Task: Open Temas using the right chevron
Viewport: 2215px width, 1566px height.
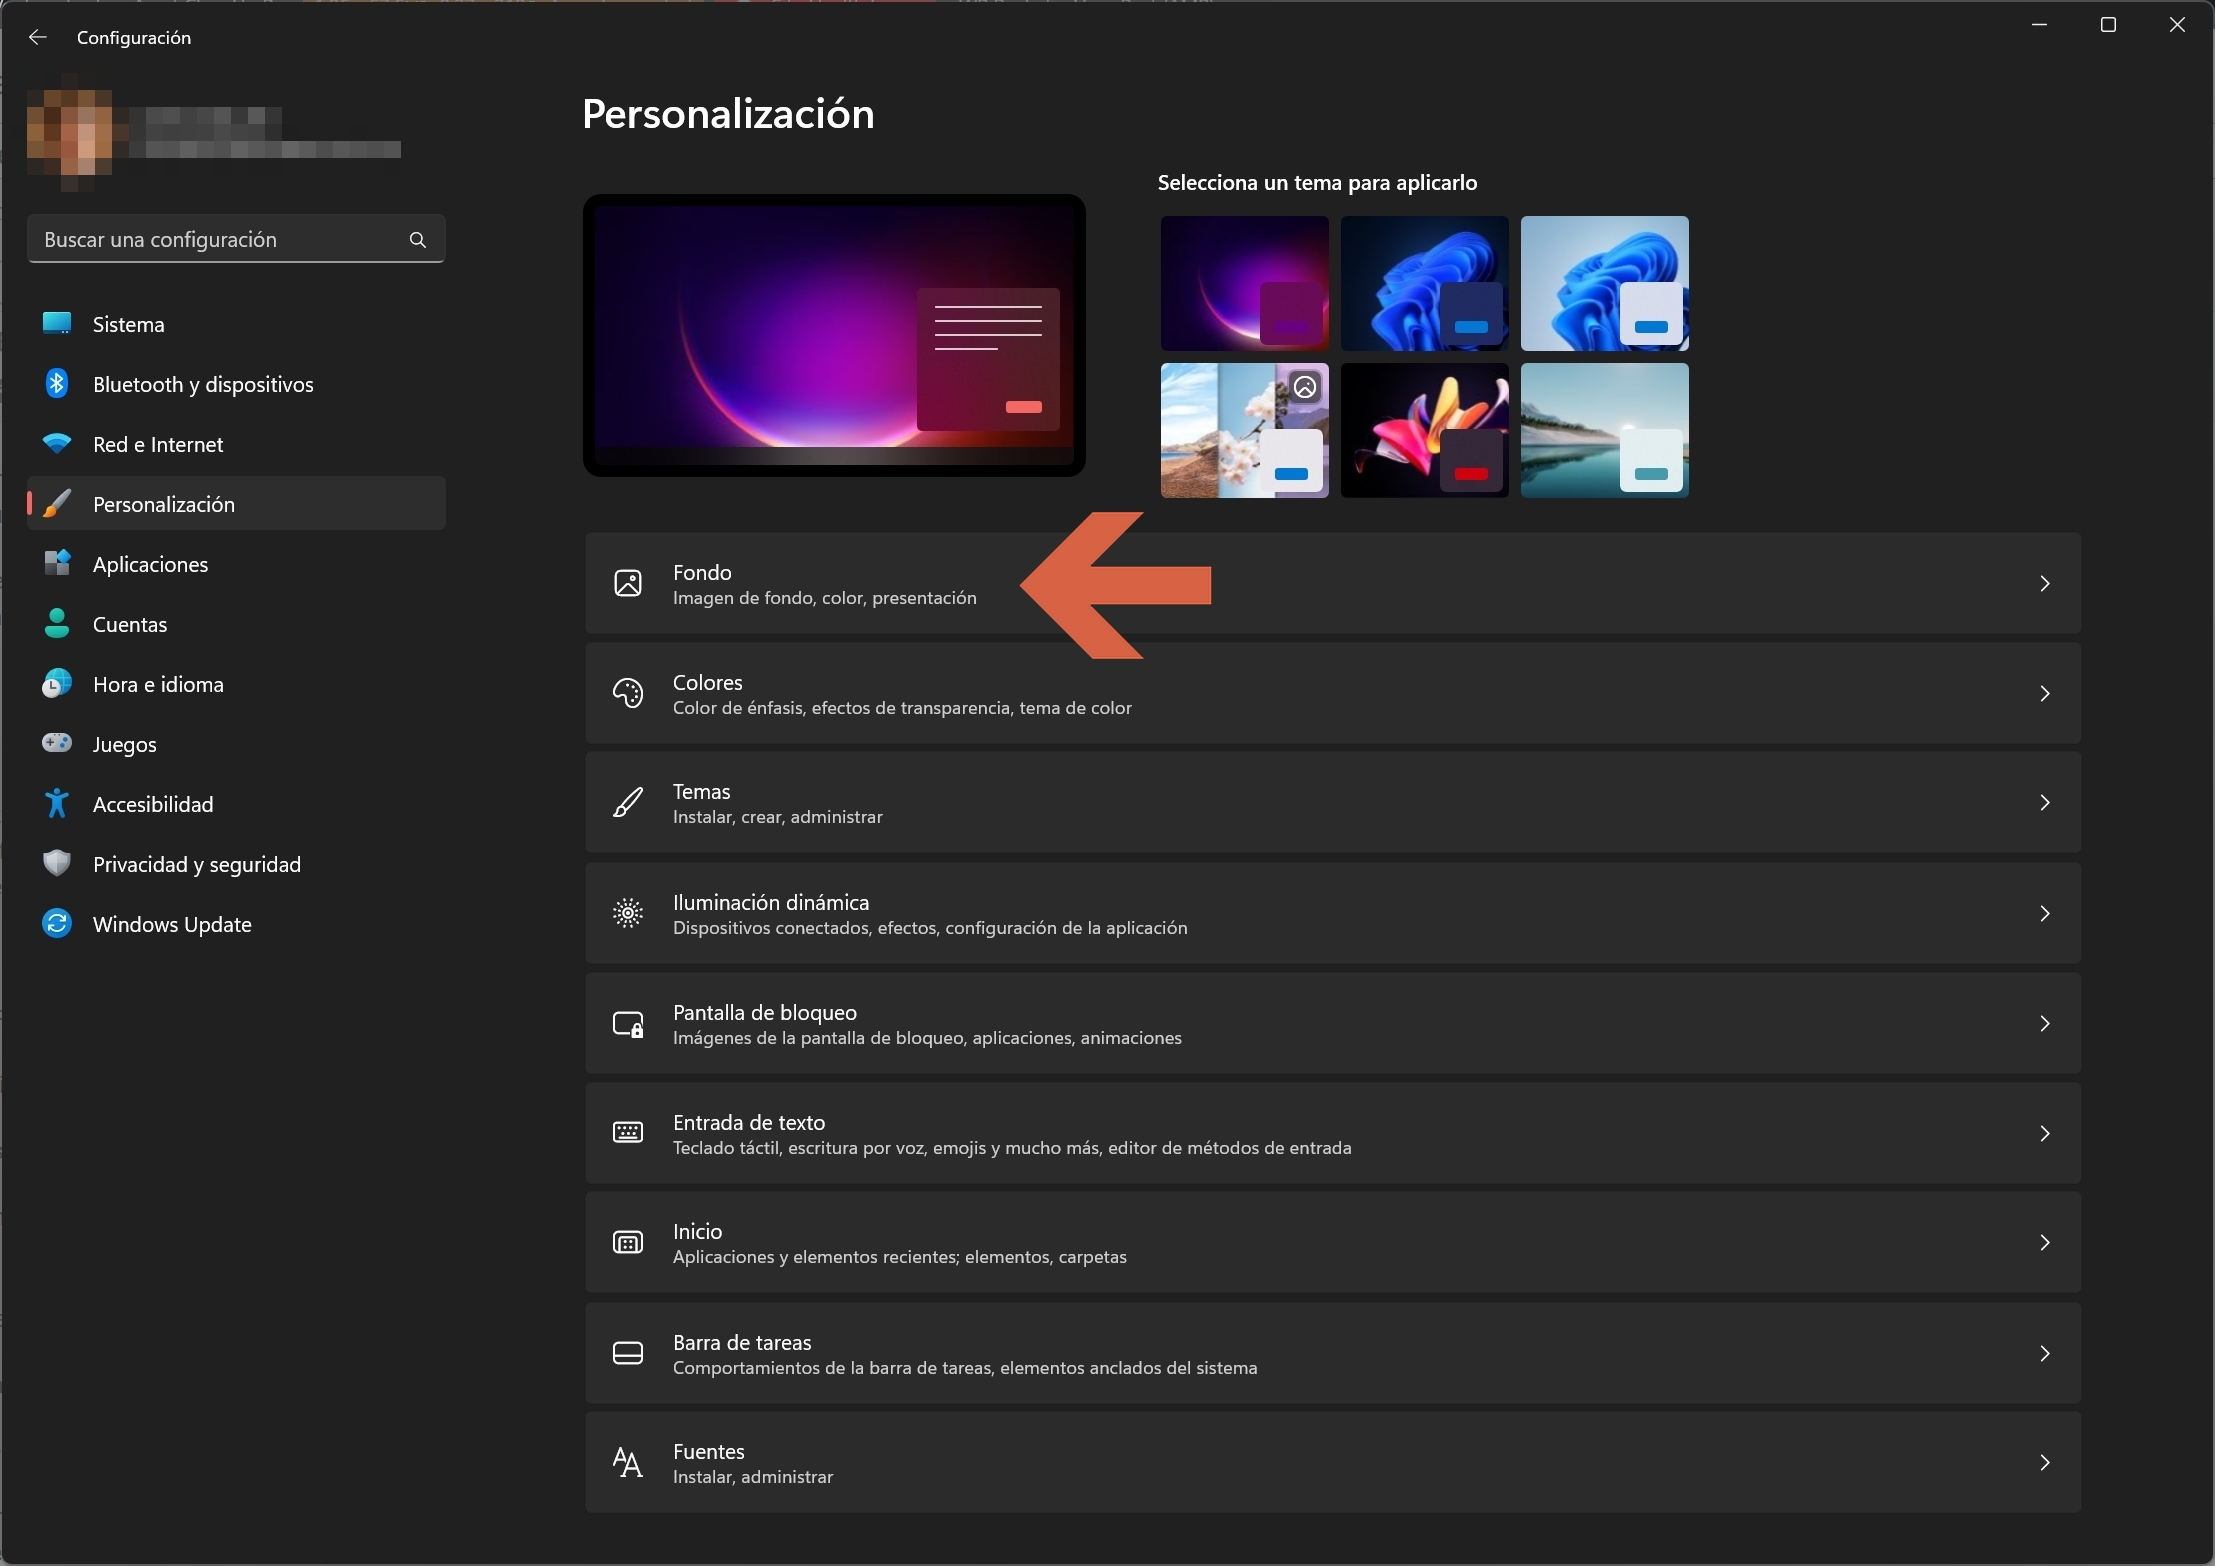Action: click(x=2045, y=803)
